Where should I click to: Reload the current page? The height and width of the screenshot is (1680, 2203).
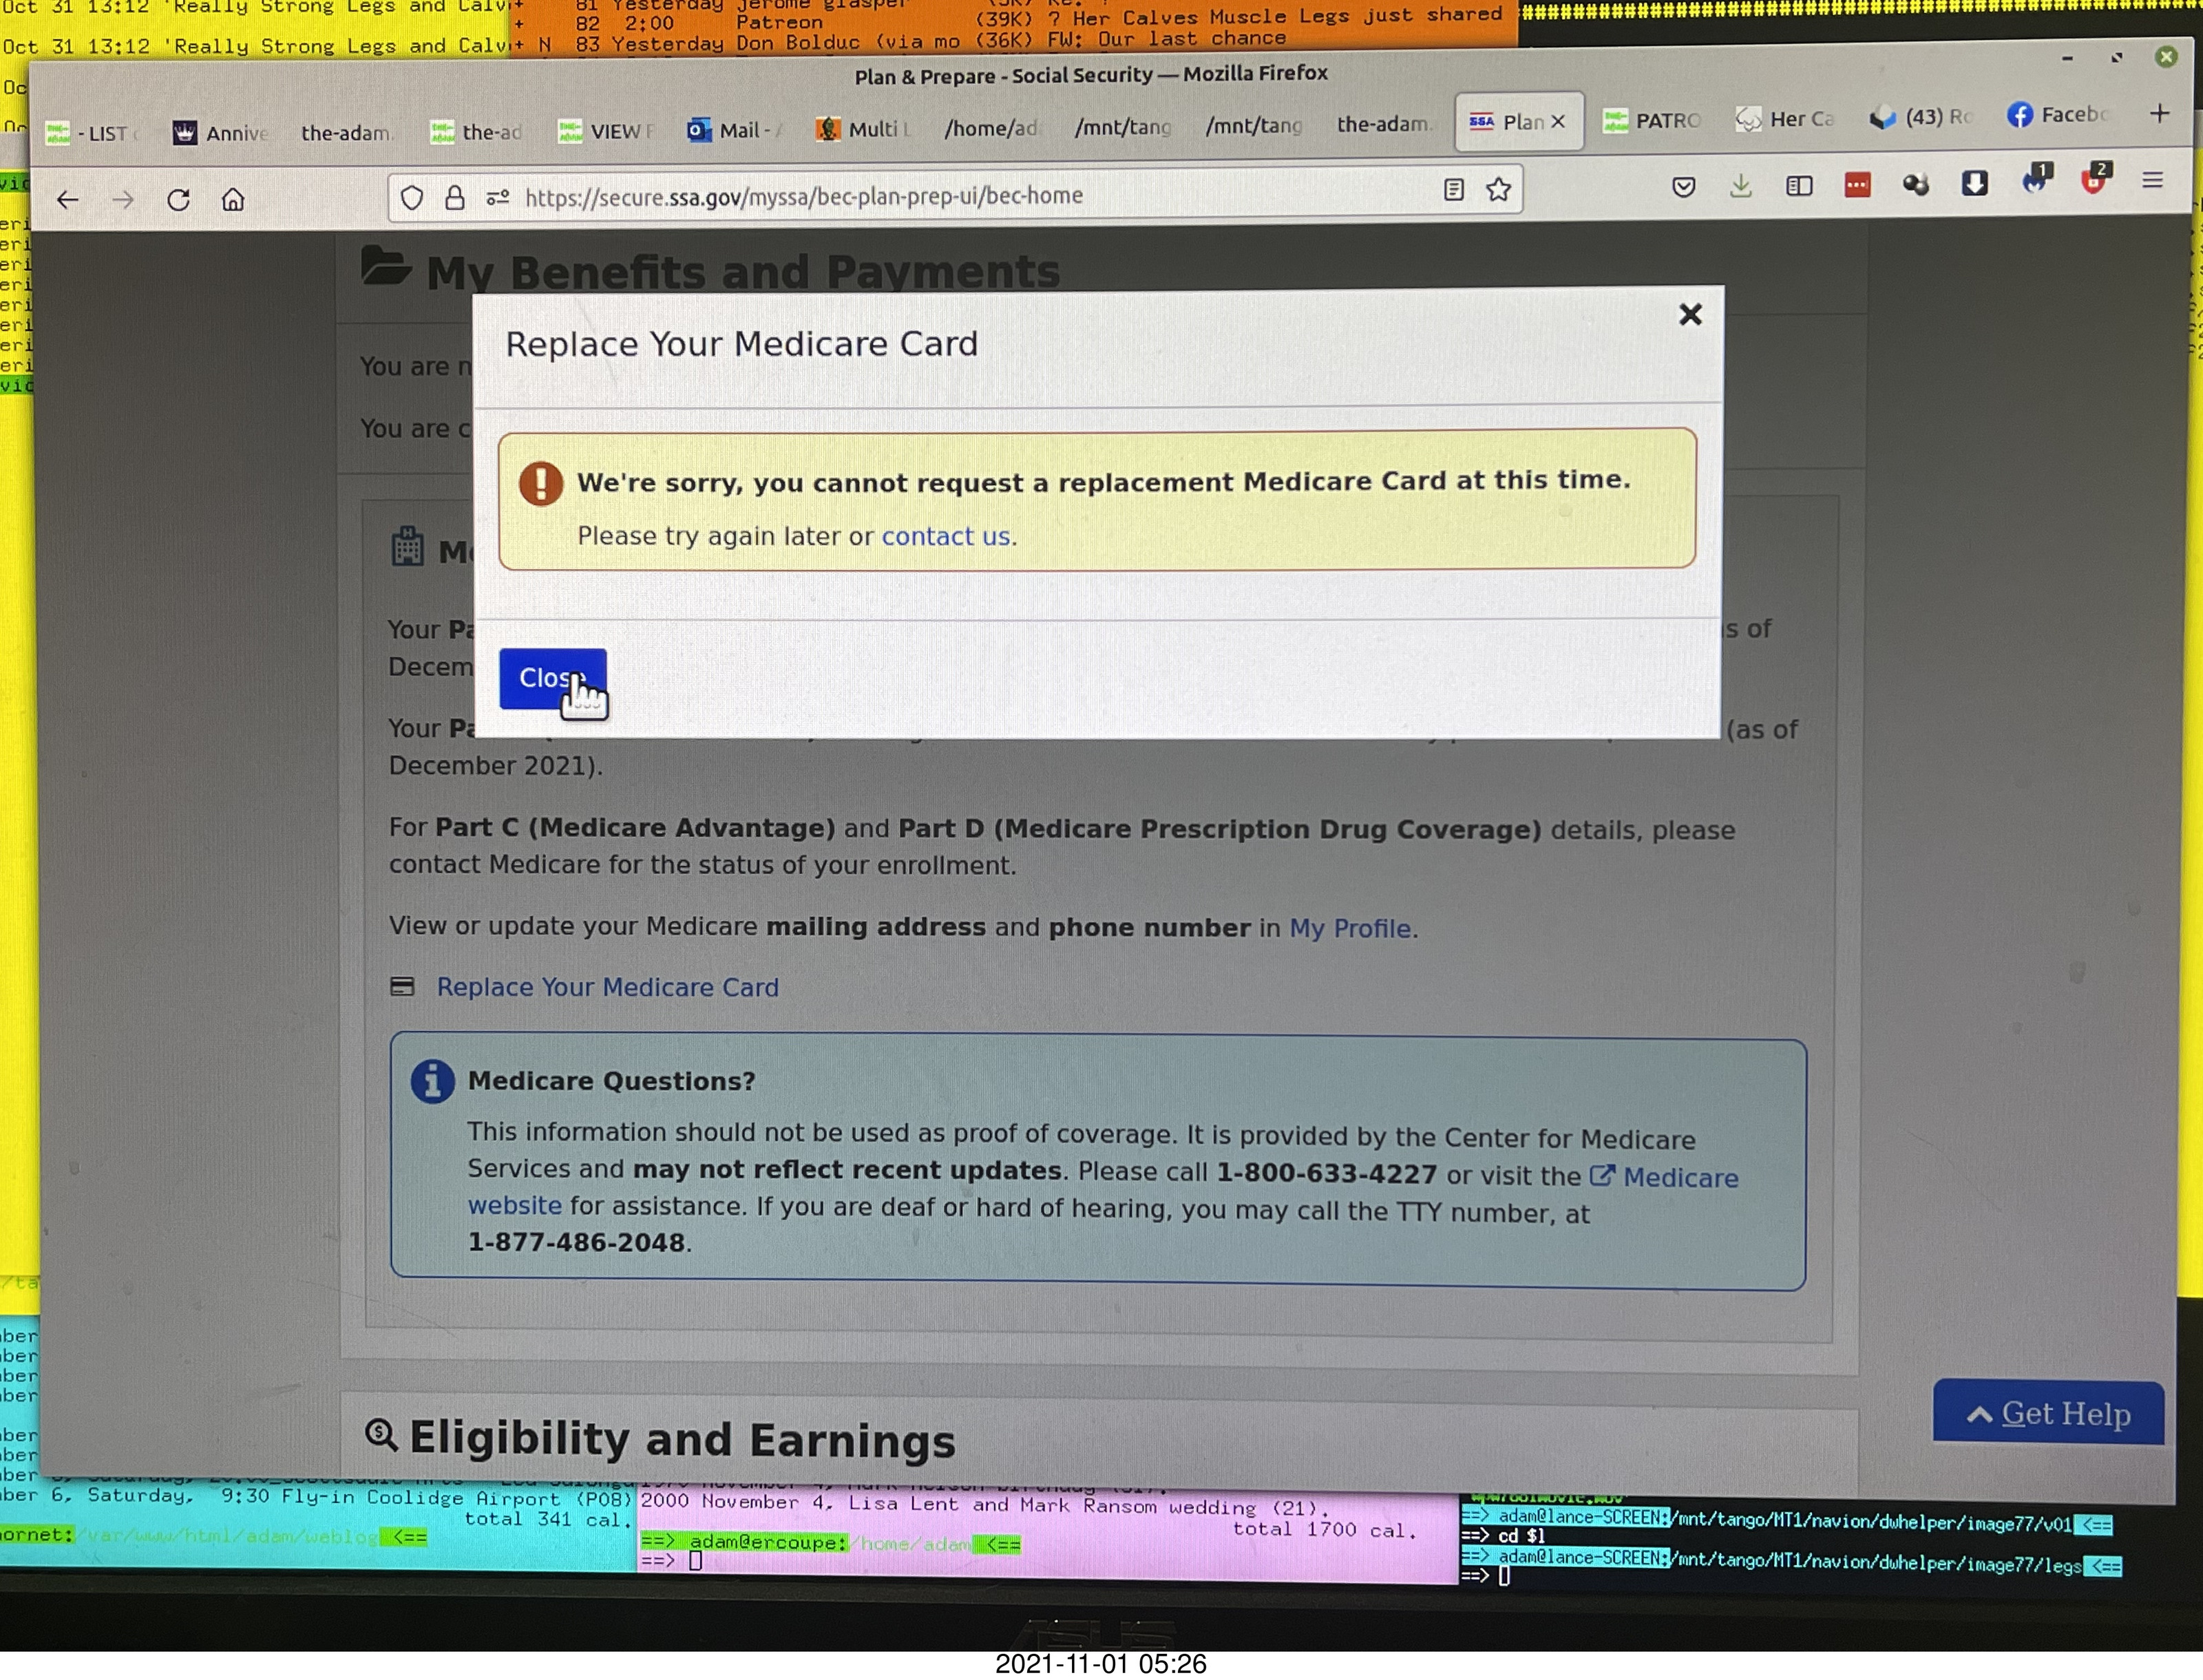179,200
